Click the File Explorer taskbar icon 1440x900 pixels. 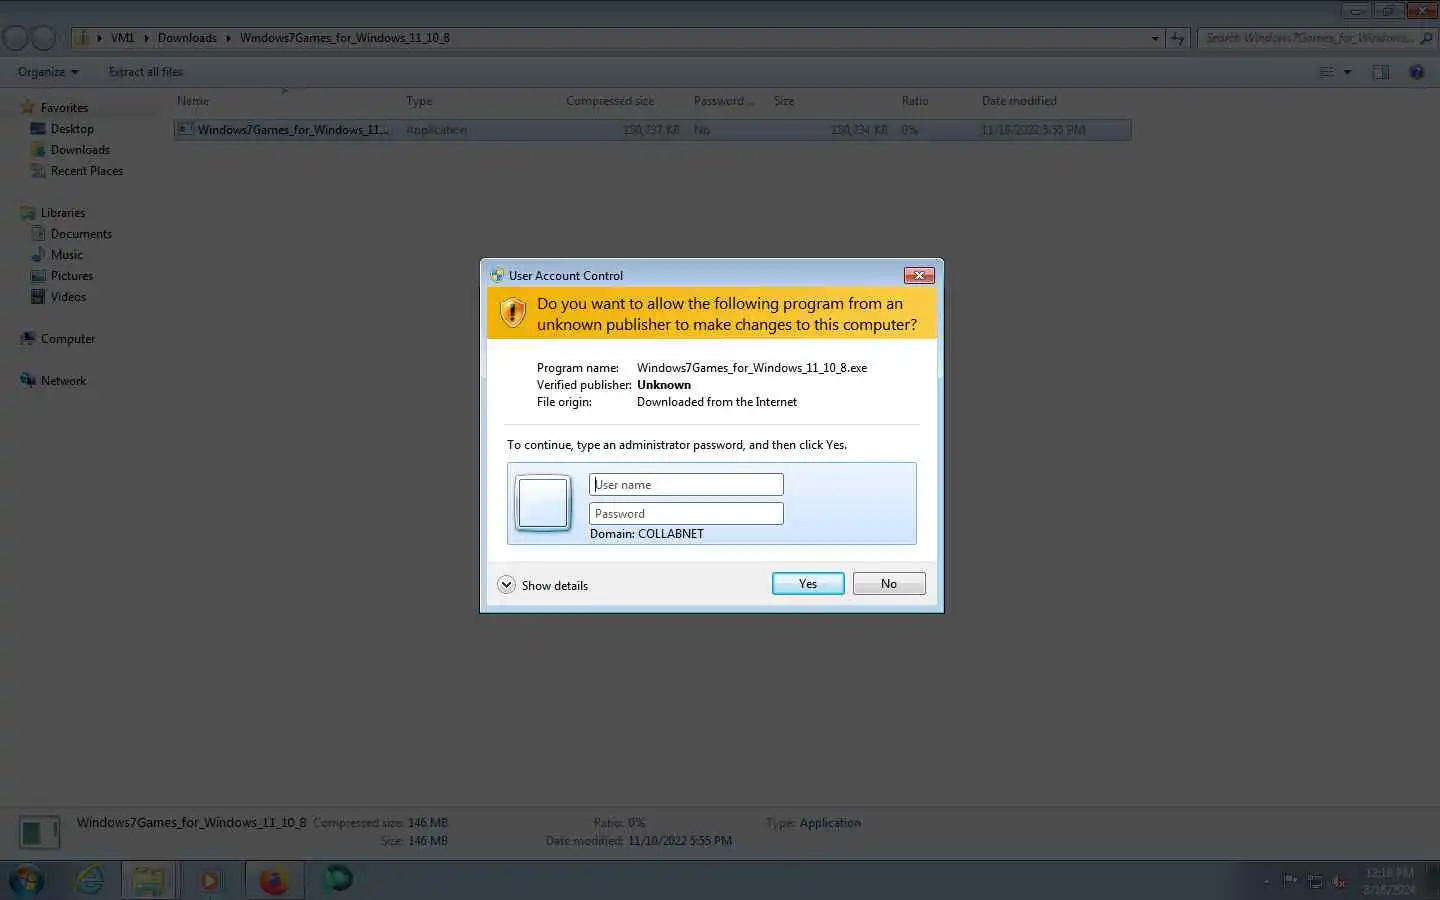[x=148, y=880]
